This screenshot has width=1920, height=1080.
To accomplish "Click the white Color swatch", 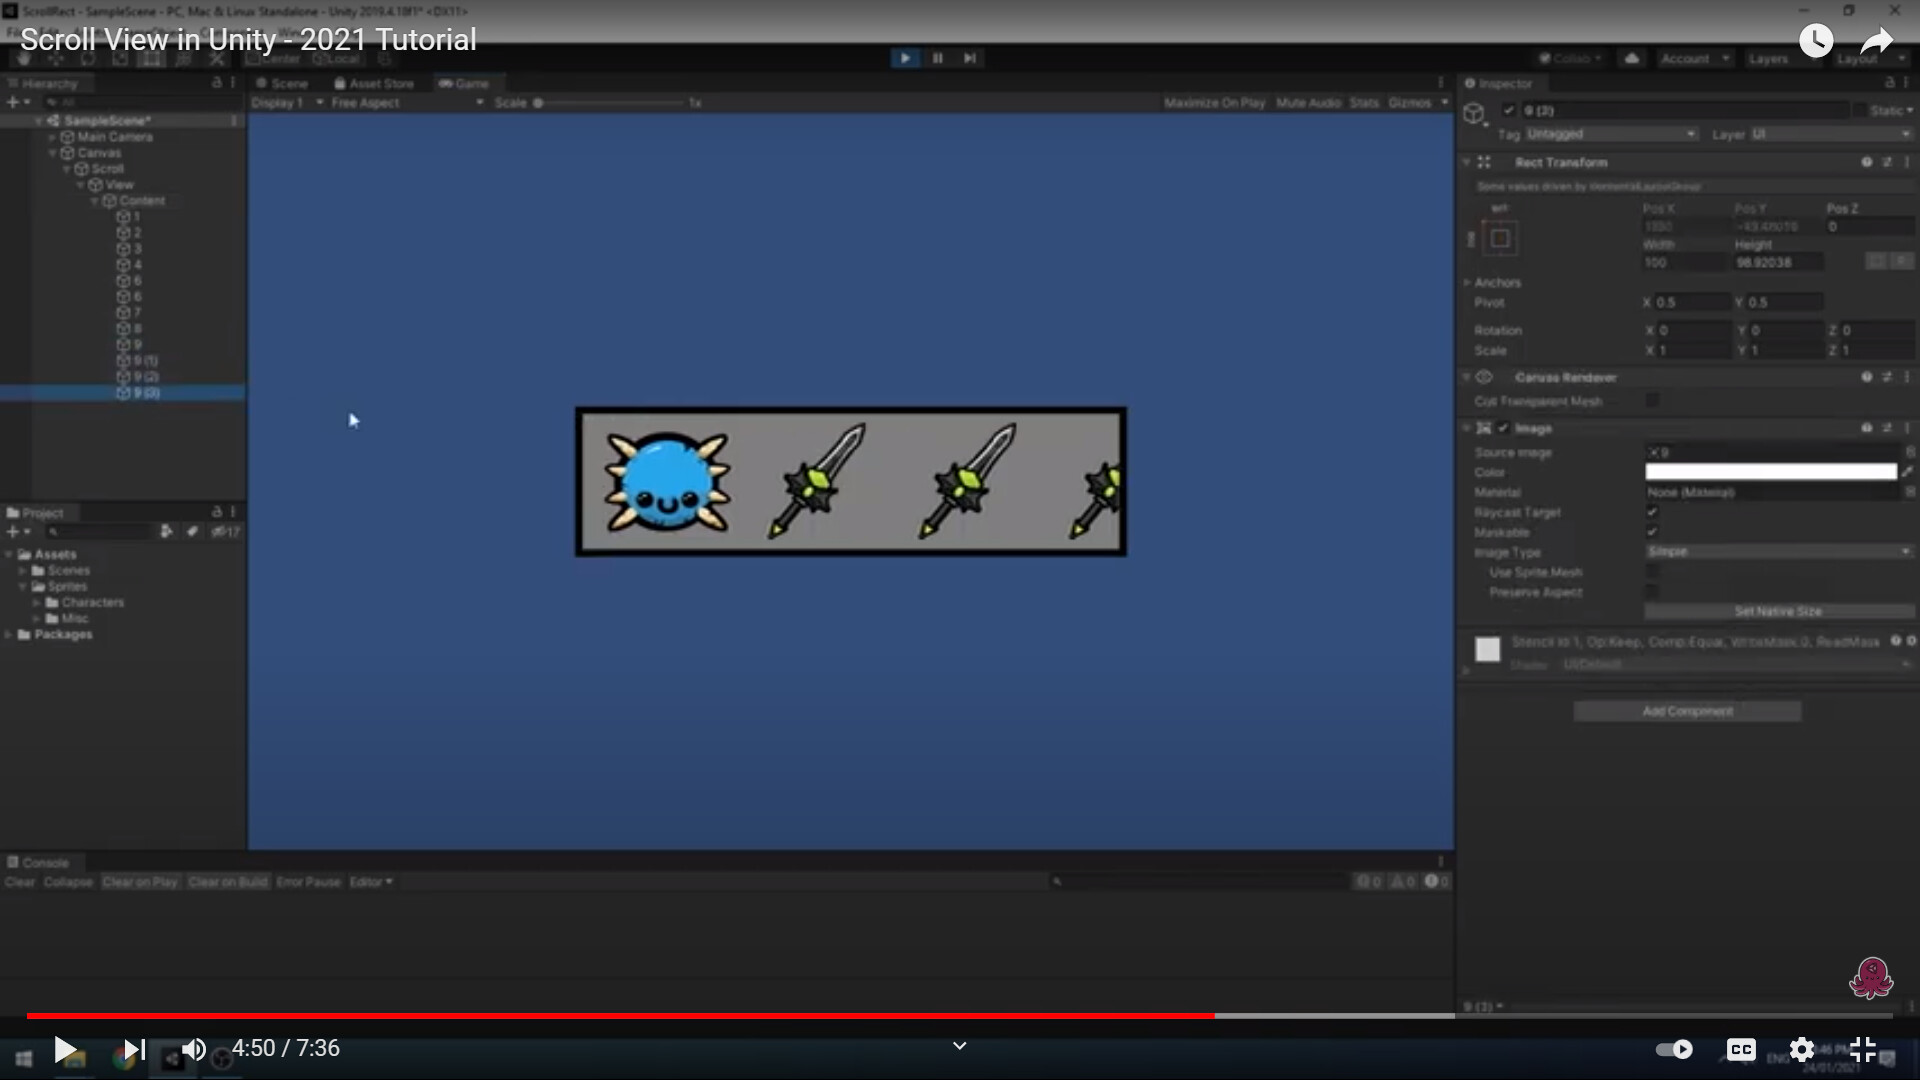I will click(x=1770, y=472).
